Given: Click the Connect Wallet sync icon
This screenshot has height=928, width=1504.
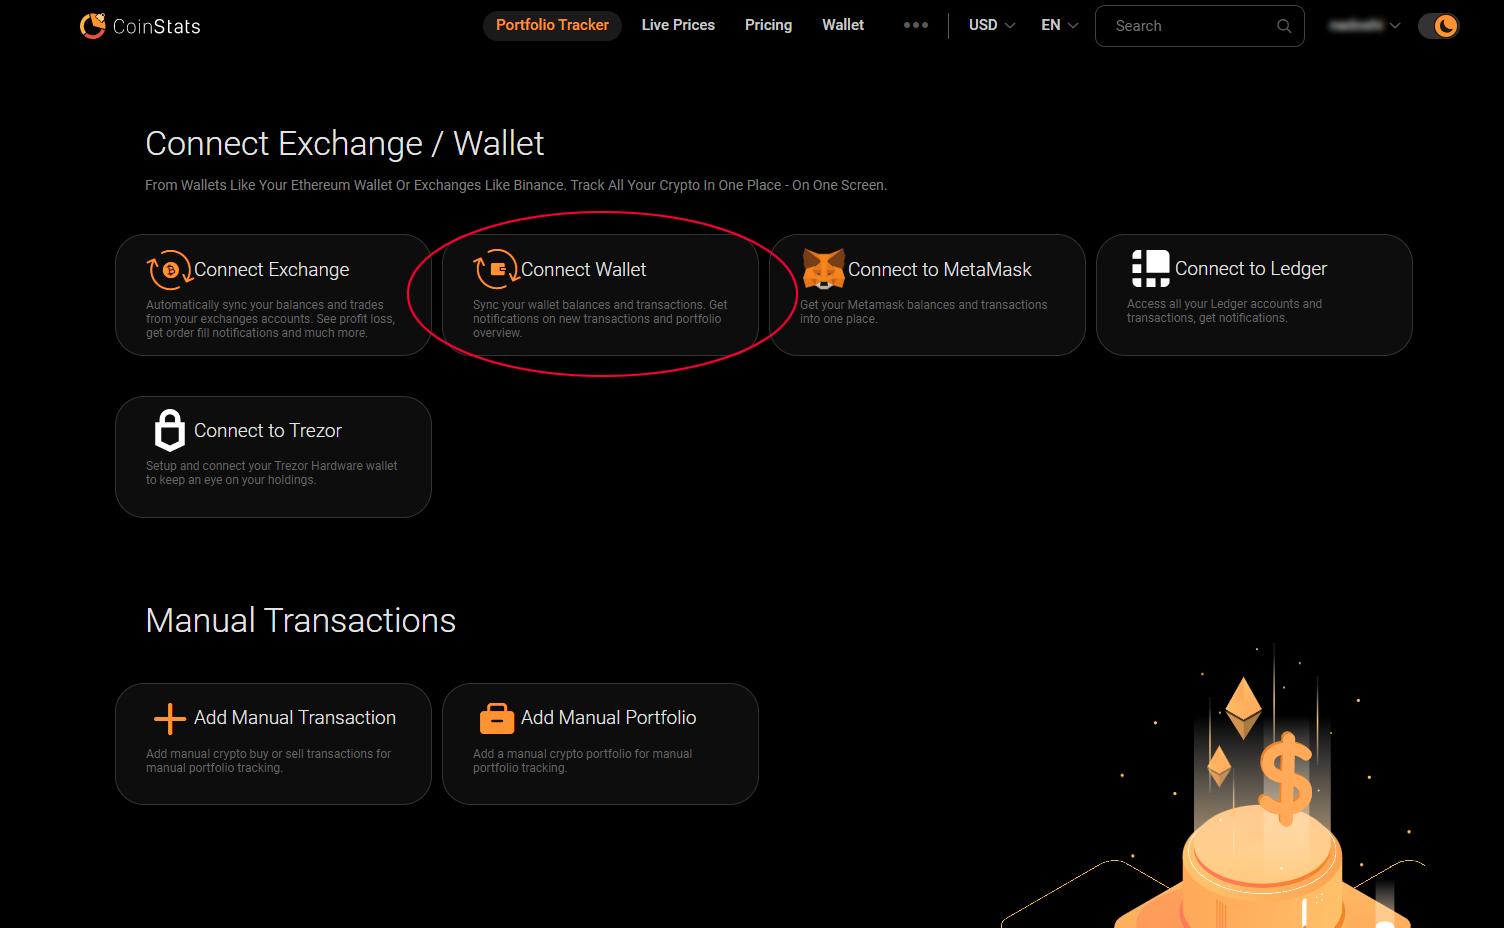Looking at the screenshot, I should point(496,270).
